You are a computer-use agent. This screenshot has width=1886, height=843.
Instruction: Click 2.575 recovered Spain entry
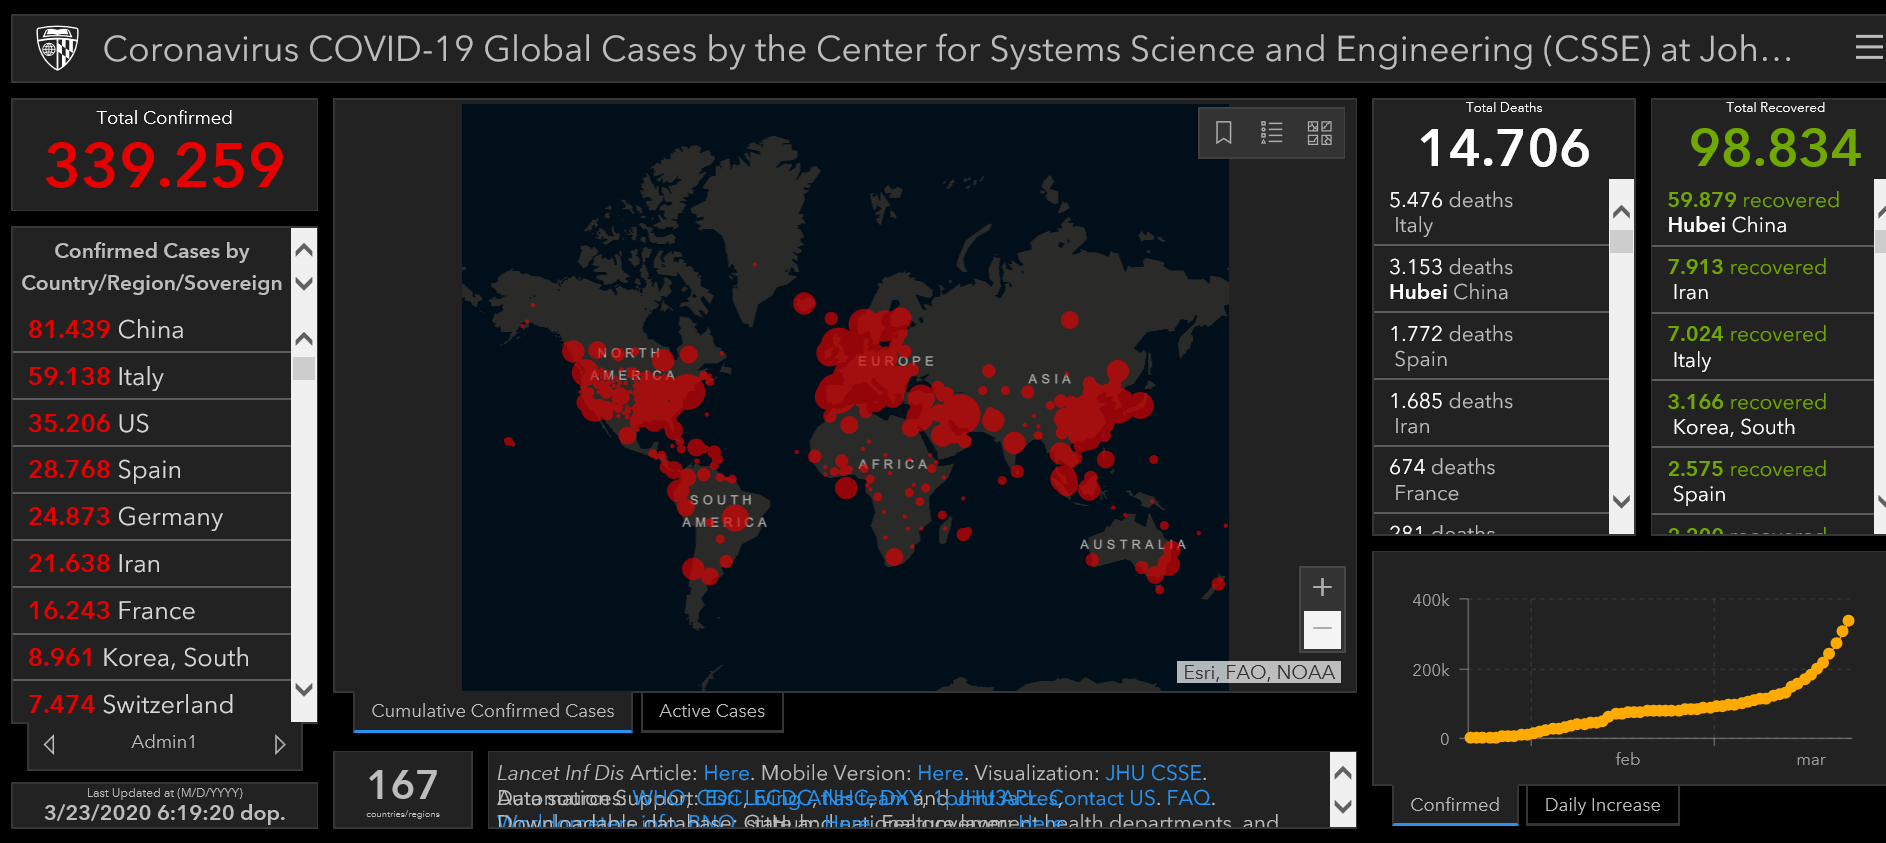[x=1763, y=481]
